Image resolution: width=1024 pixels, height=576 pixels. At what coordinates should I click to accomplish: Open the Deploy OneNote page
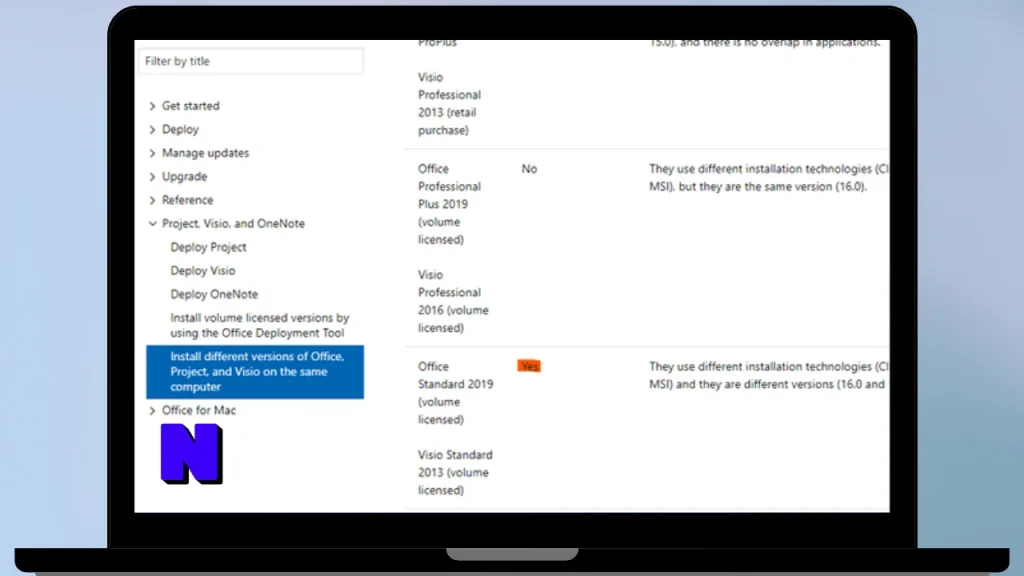[214, 294]
